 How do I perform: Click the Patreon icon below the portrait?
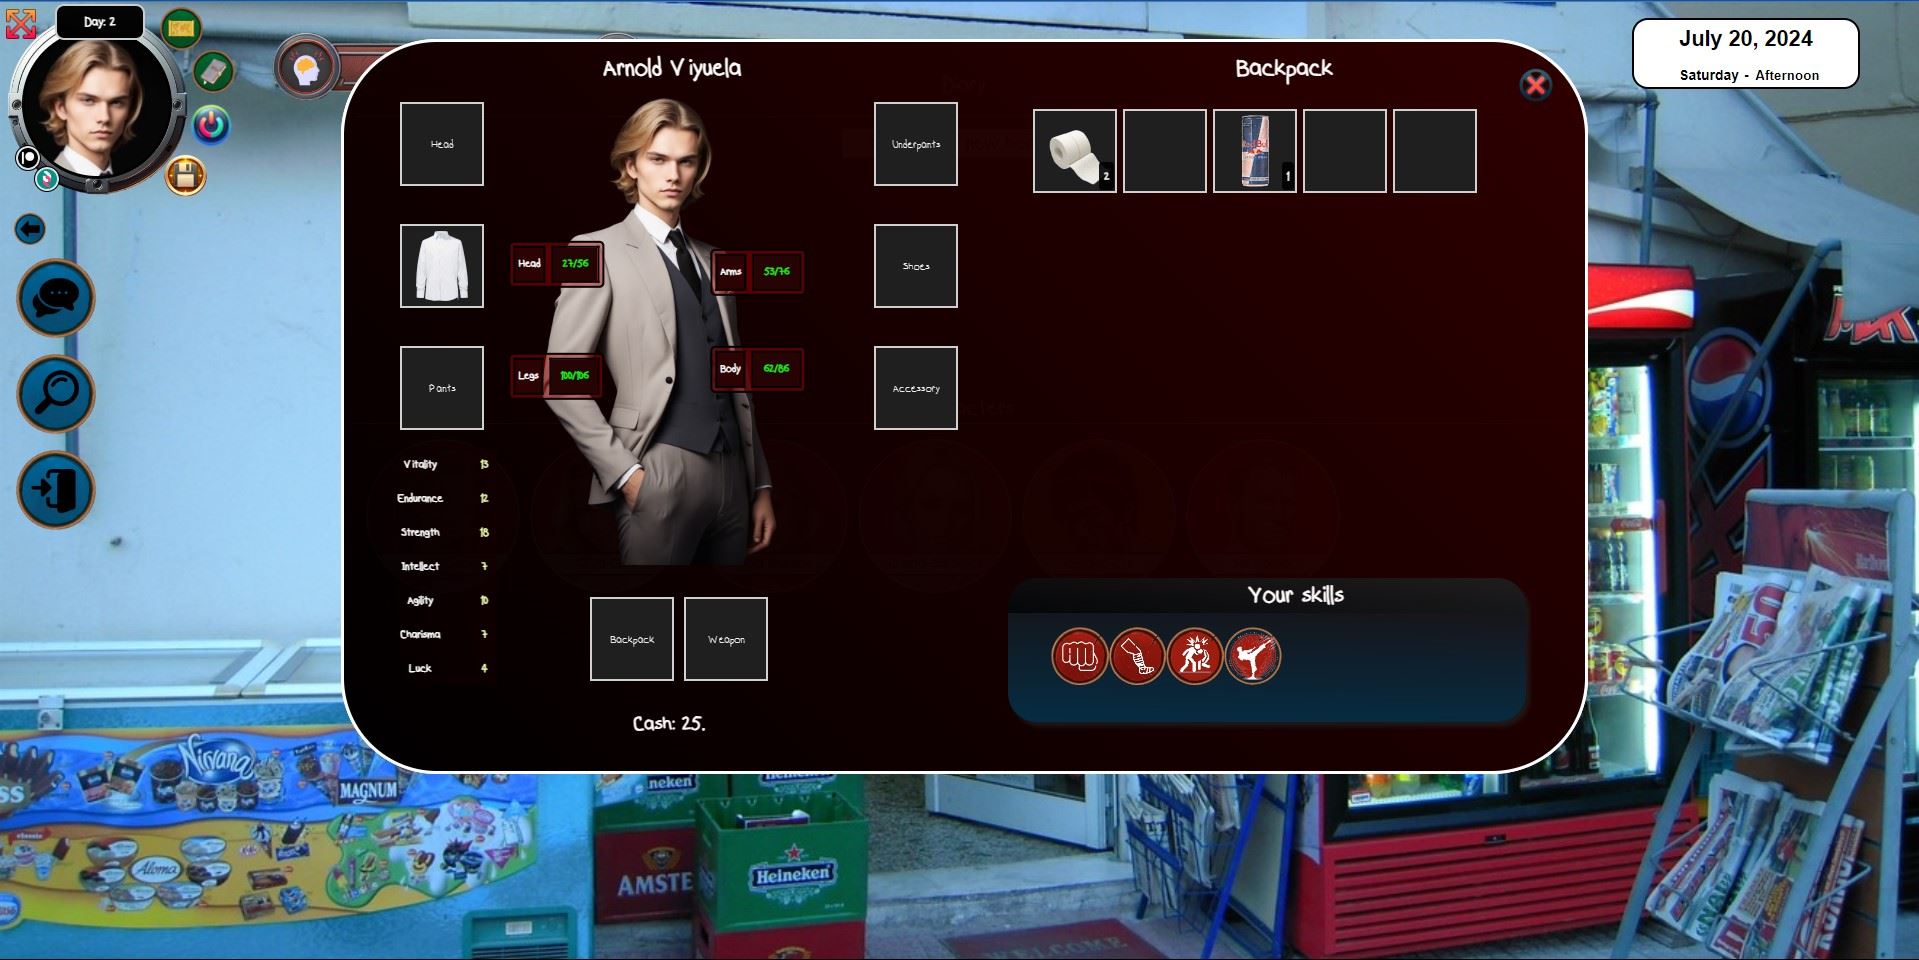(x=28, y=158)
